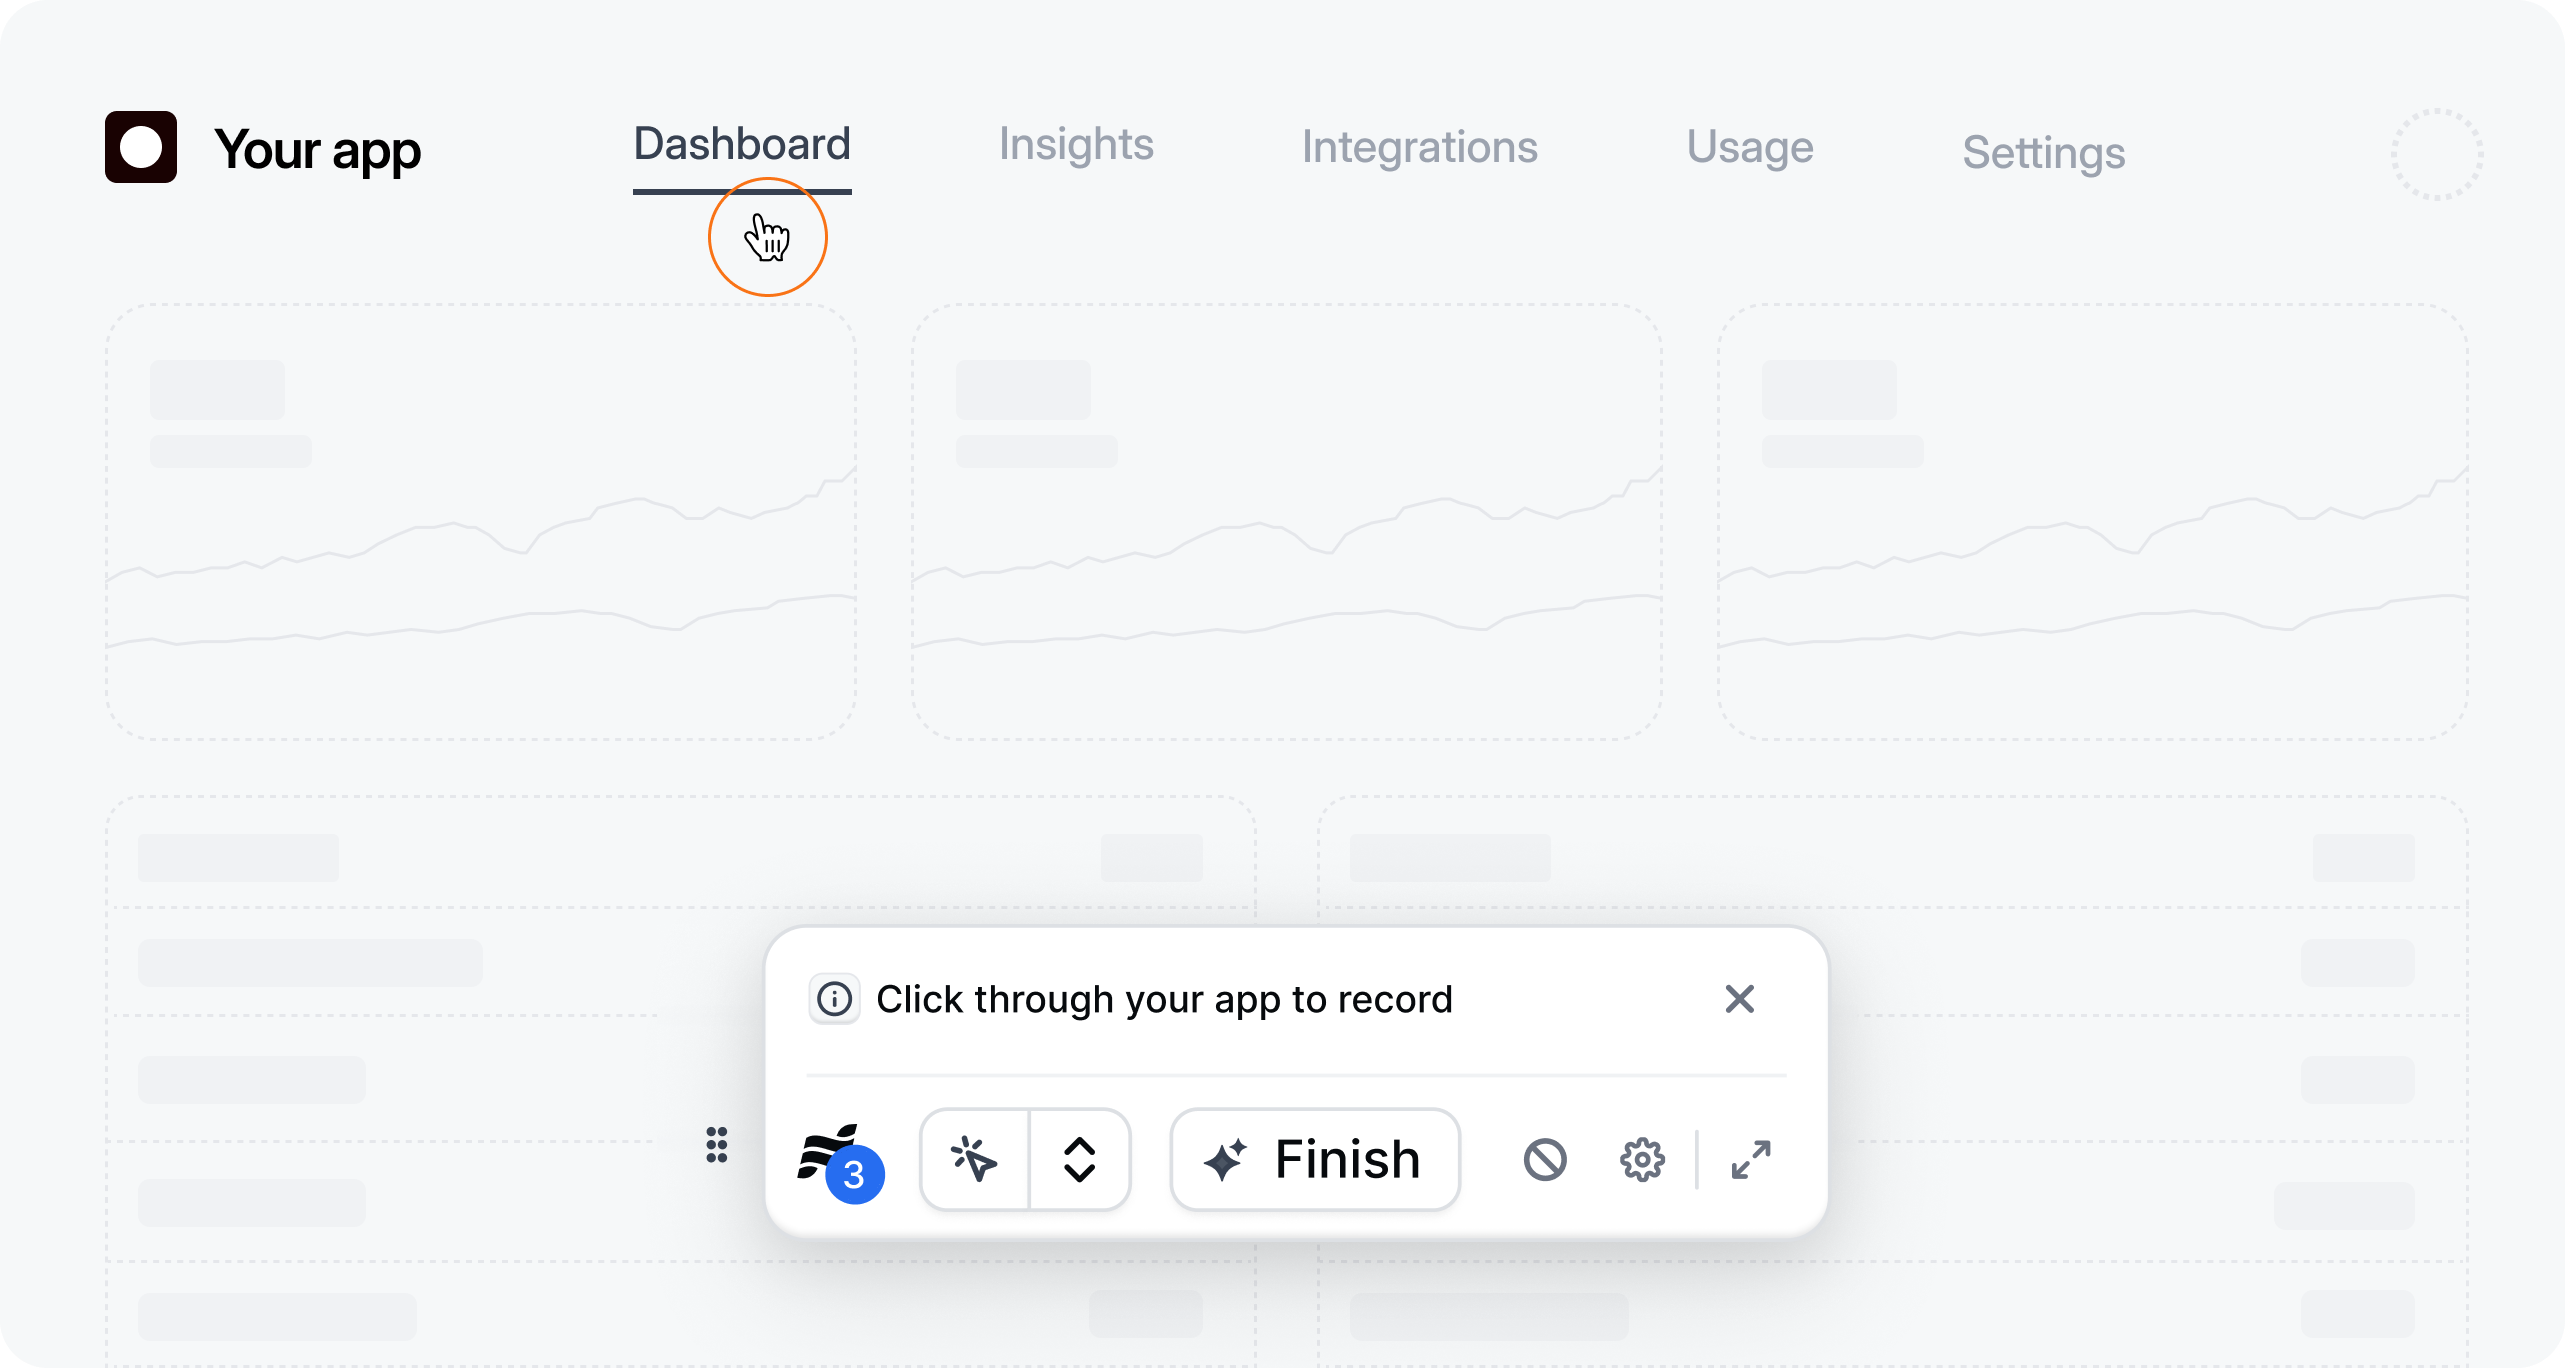Select the third chart card
2565x1368 pixels.
(x=2093, y=522)
